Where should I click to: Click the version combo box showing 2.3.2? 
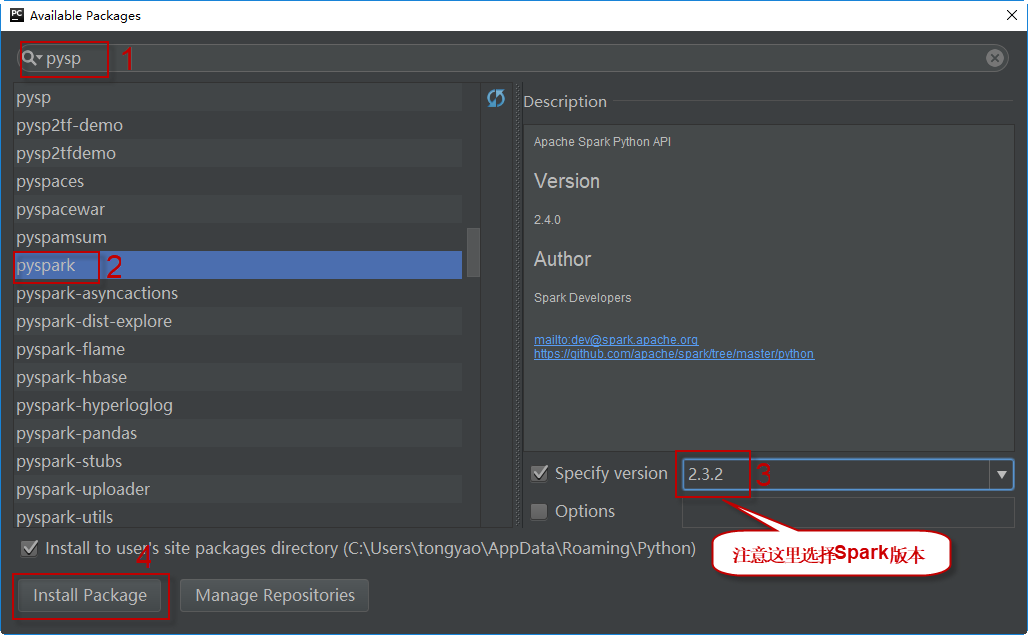(x=835, y=474)
